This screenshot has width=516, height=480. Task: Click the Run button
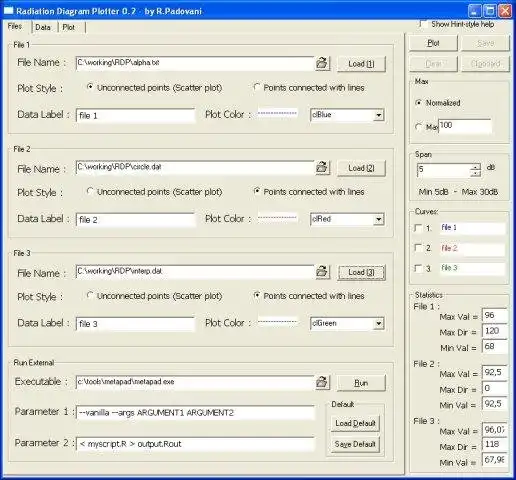361,383
